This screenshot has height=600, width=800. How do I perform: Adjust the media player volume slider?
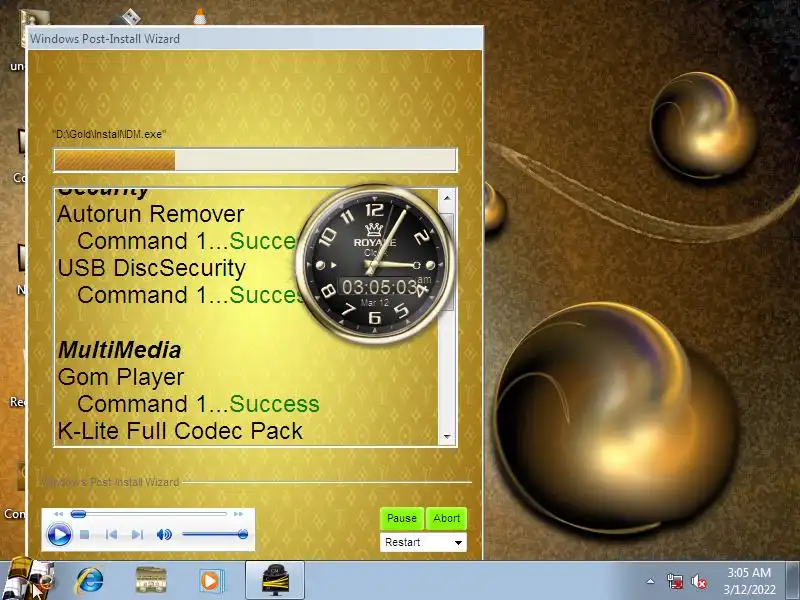pyautogui.click(x=215, y=535)
